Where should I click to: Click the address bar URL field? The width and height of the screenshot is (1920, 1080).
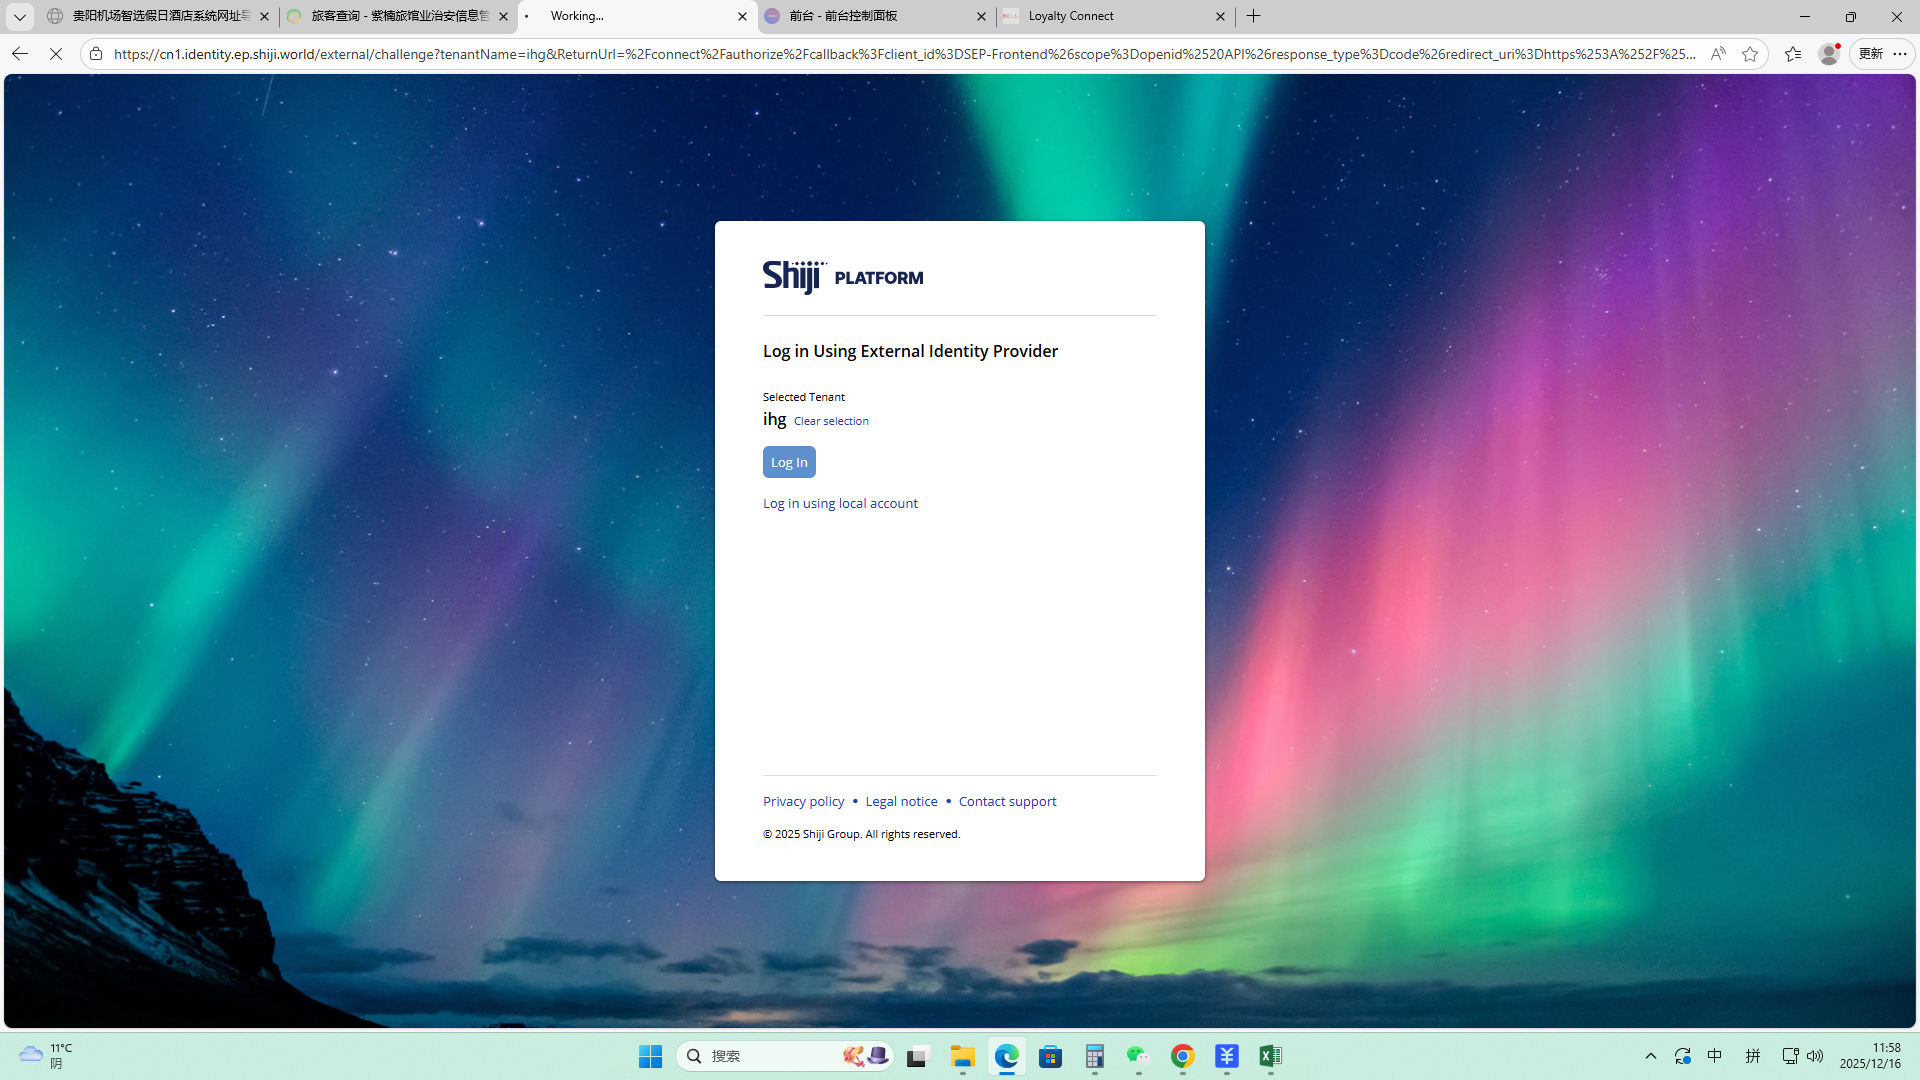click(x=900, y=54)
